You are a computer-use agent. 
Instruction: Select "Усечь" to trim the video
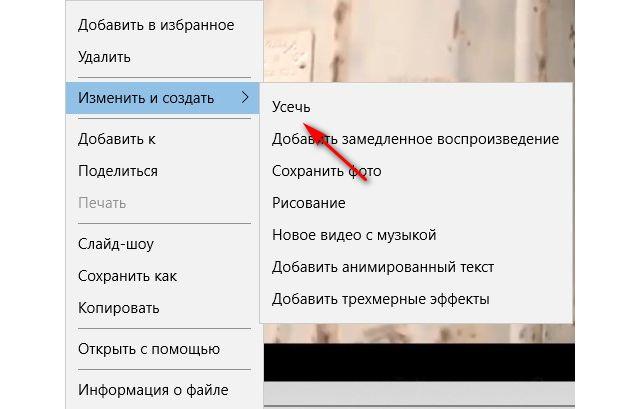[416, 107]
